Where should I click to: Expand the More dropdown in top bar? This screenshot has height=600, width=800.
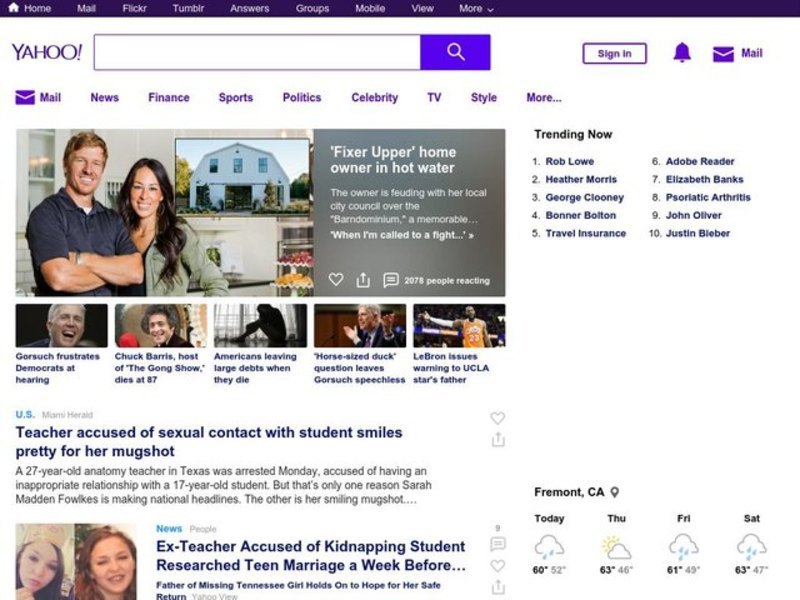(x=476, y=8)
